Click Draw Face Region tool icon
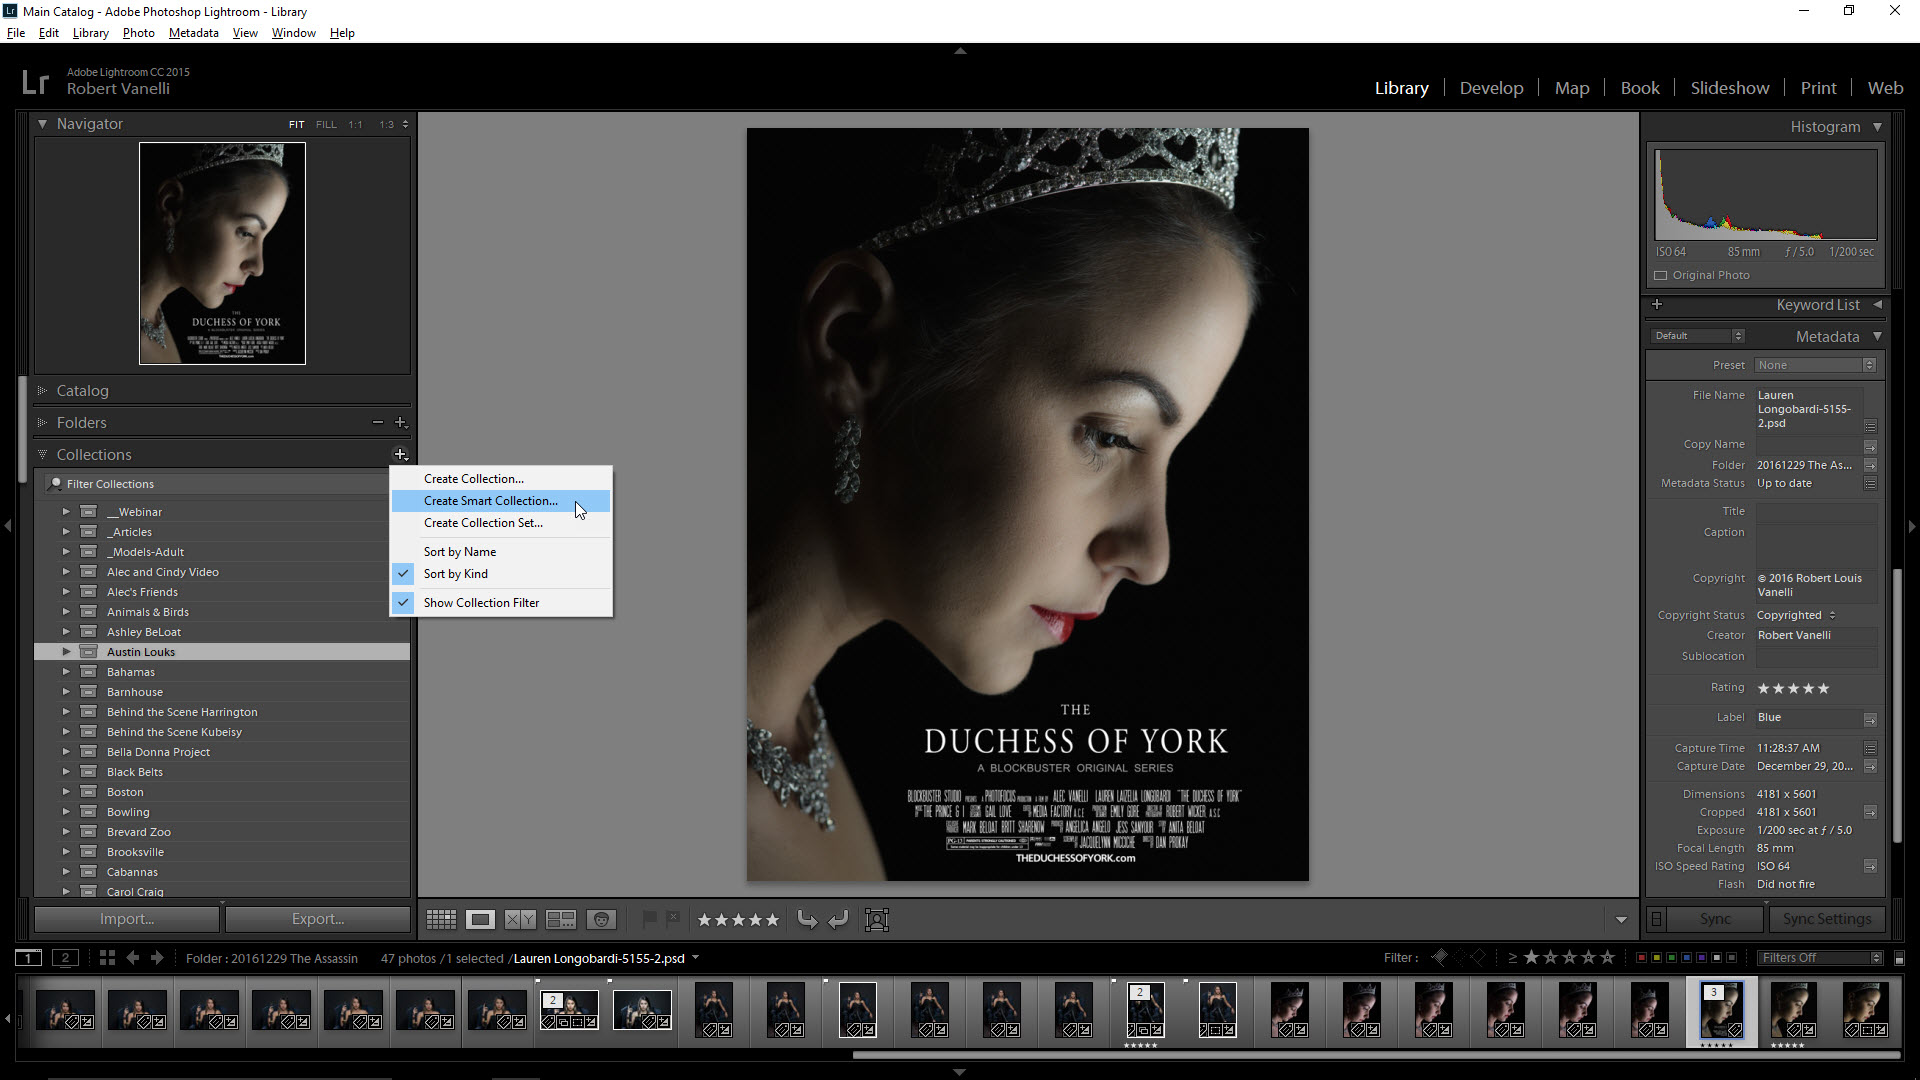 (x=877, y=920)
